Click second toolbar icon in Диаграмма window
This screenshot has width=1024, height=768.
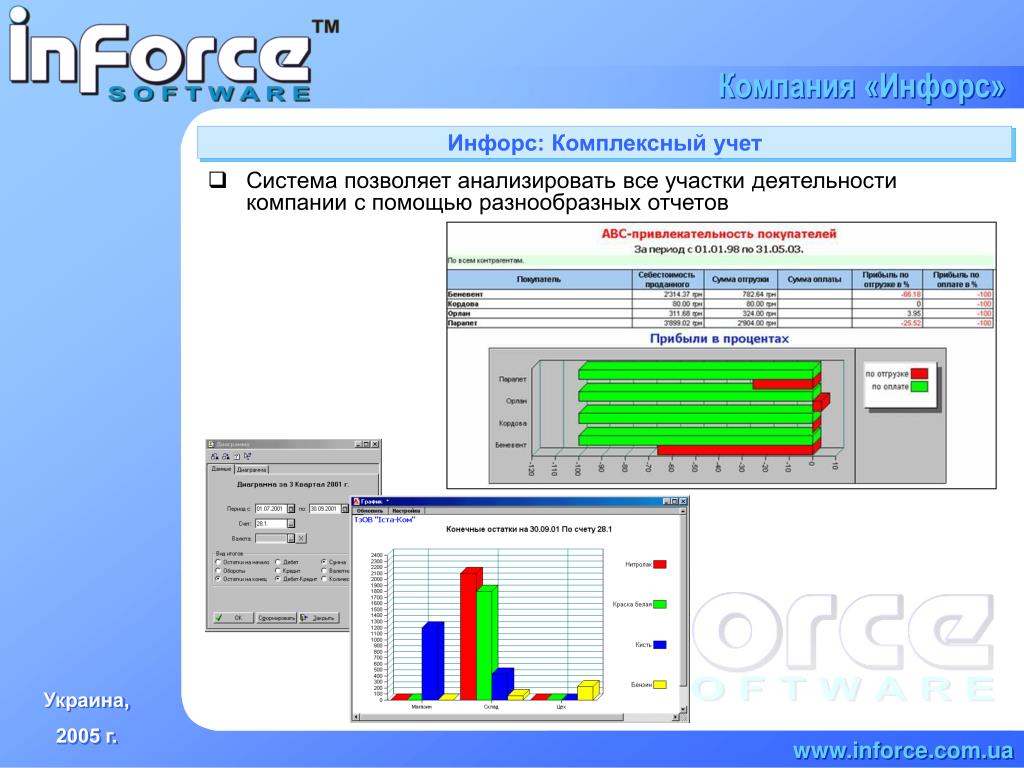tap(226, 456)
